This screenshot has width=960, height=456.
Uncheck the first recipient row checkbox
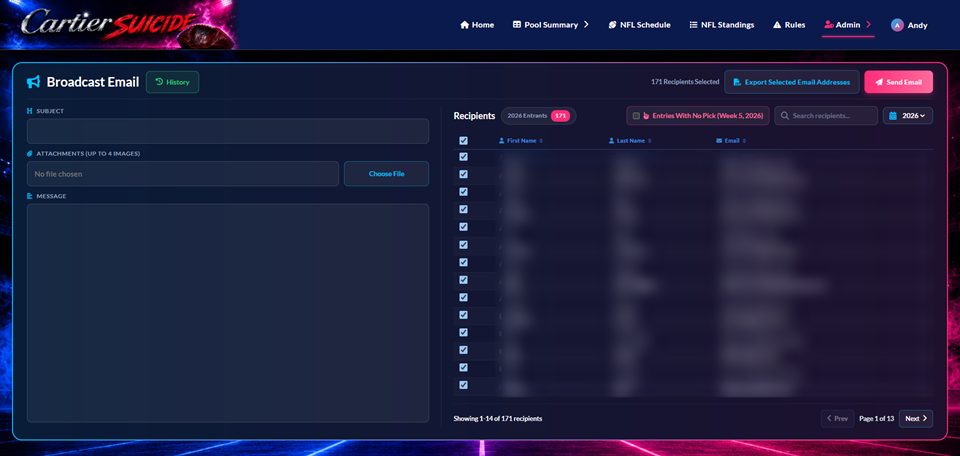pos(463,157)
